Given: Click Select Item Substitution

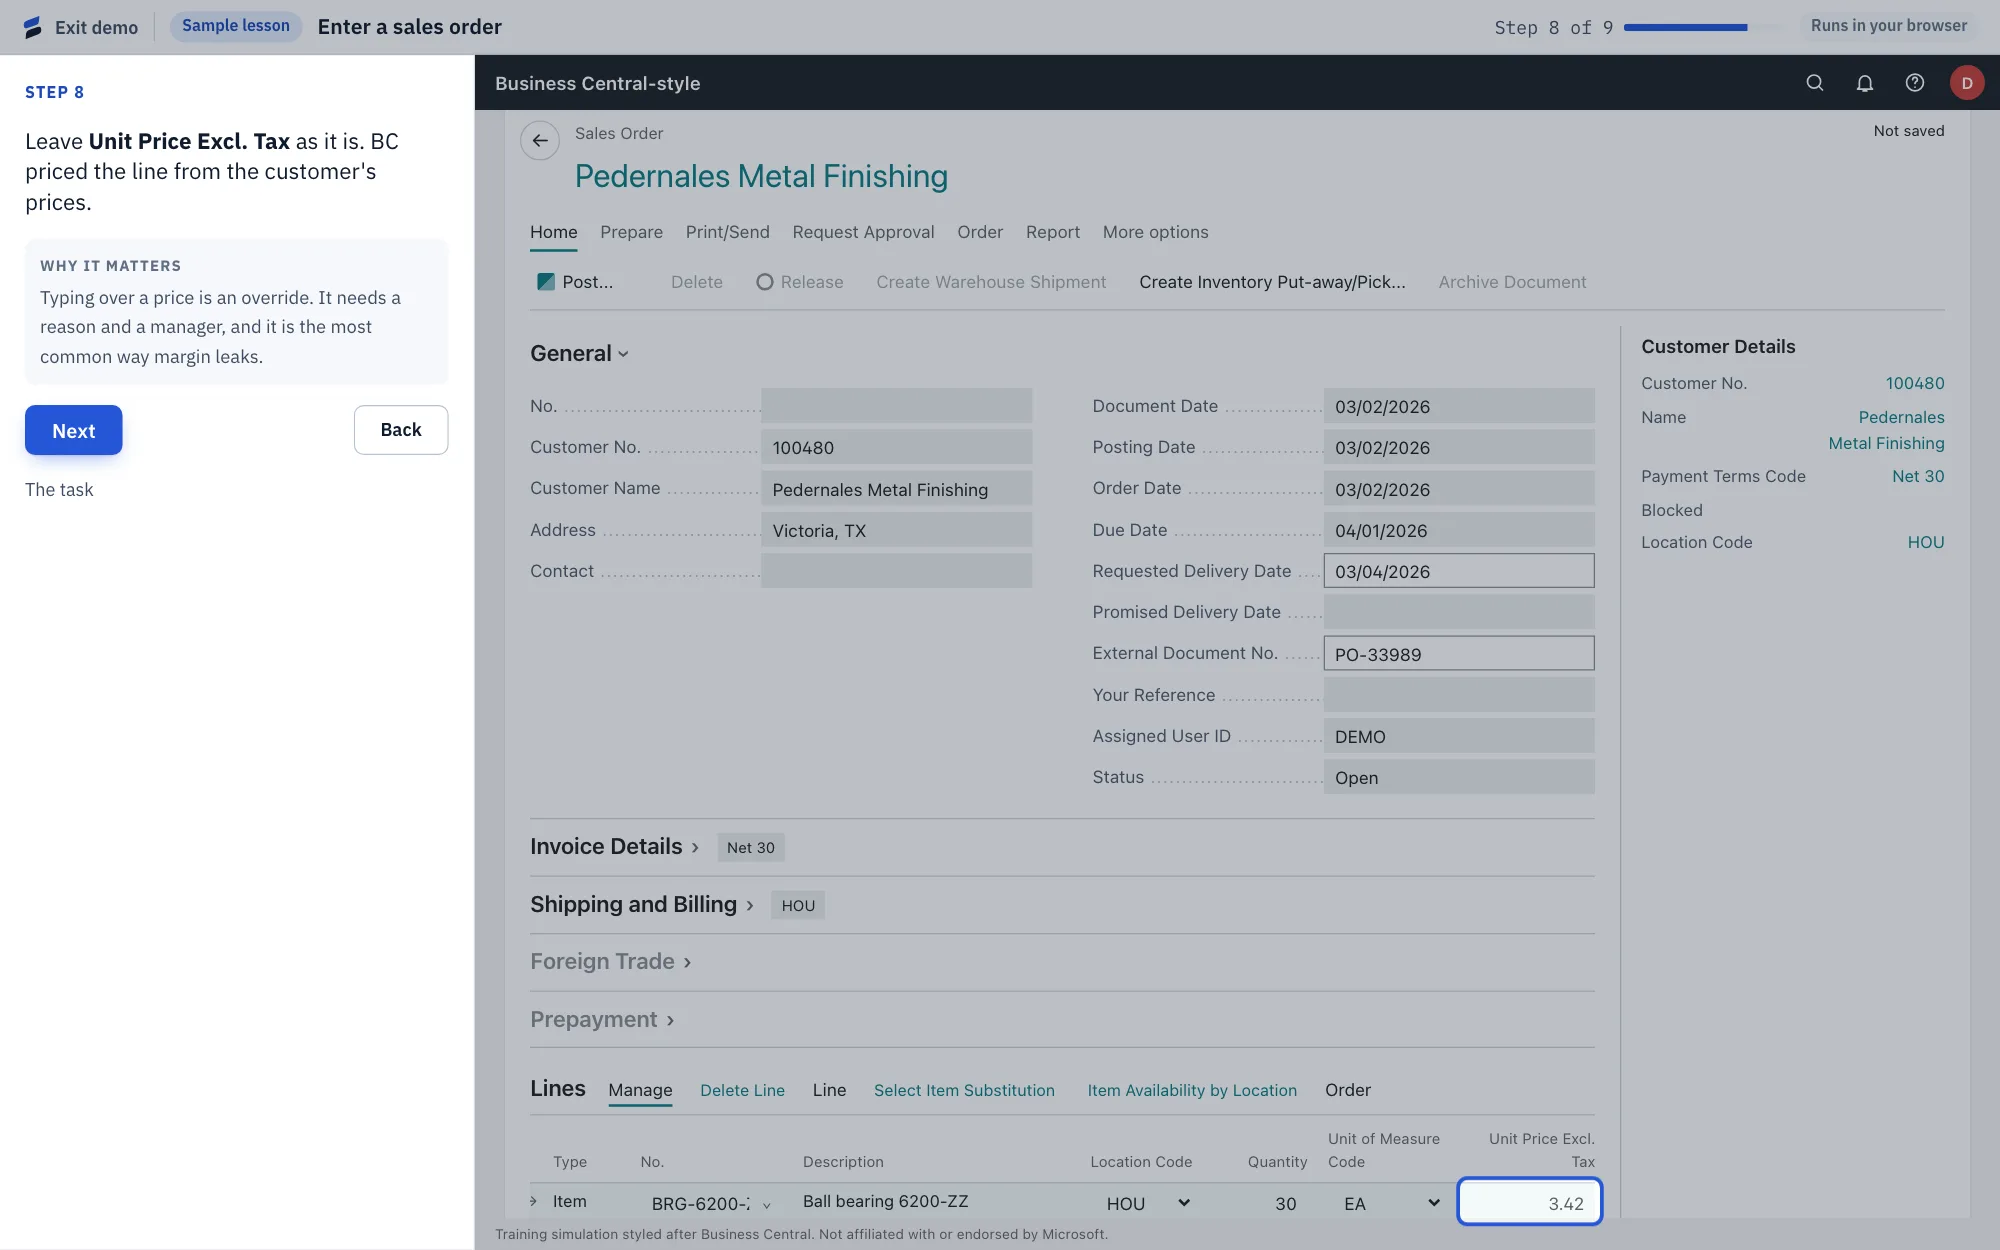Looking at the screenshot, I should coord(964,1090).
